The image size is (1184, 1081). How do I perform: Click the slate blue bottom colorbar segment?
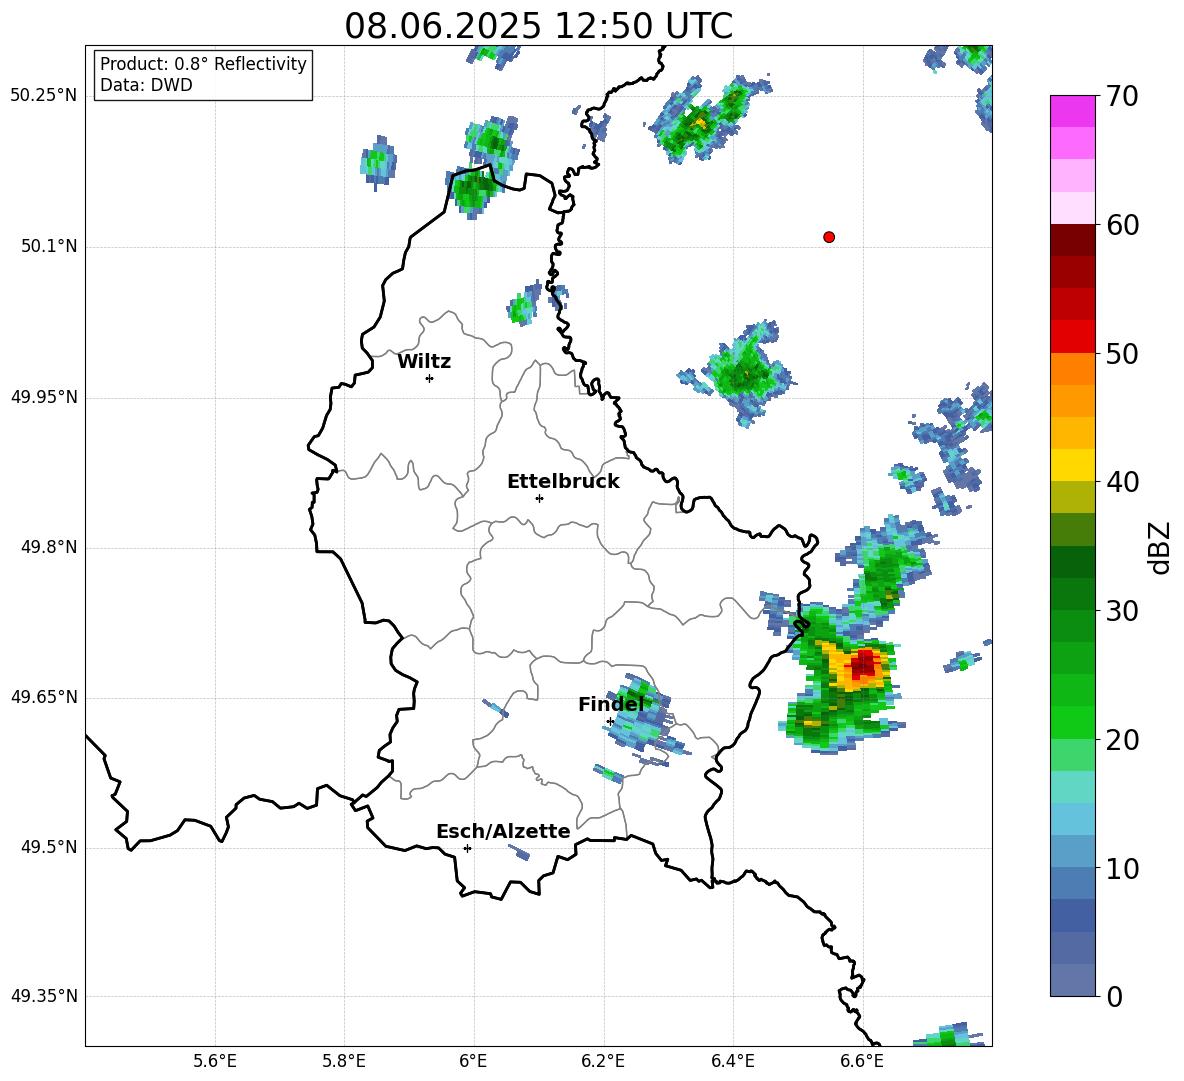click(x=1072, y=980)
